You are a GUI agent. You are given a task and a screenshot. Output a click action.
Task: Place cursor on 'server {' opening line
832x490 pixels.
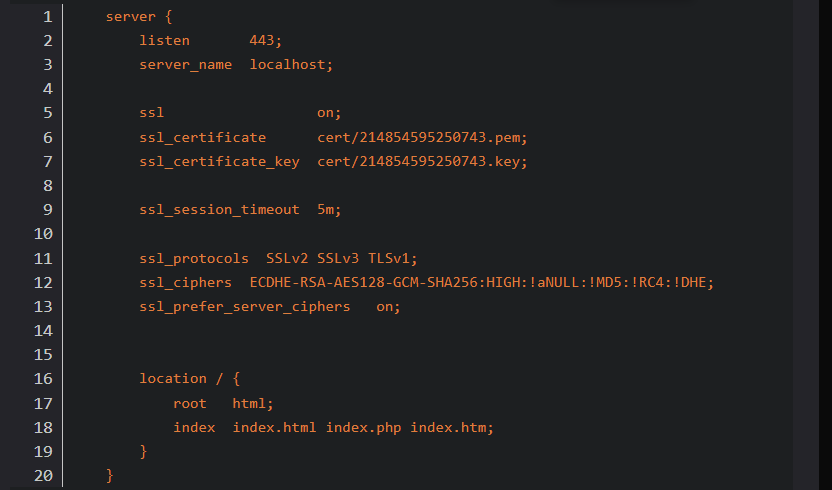pyautogui.click(x=138, y=16)
